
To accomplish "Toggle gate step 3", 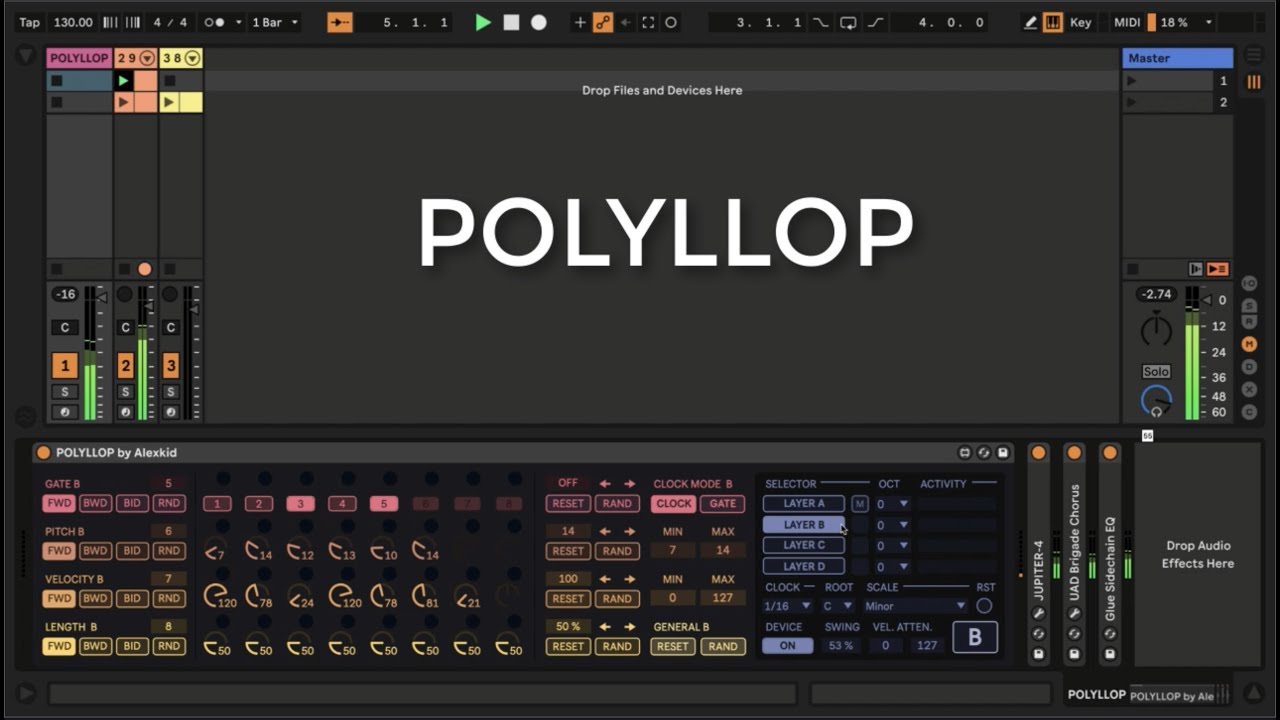I will (x=301, y=504).
